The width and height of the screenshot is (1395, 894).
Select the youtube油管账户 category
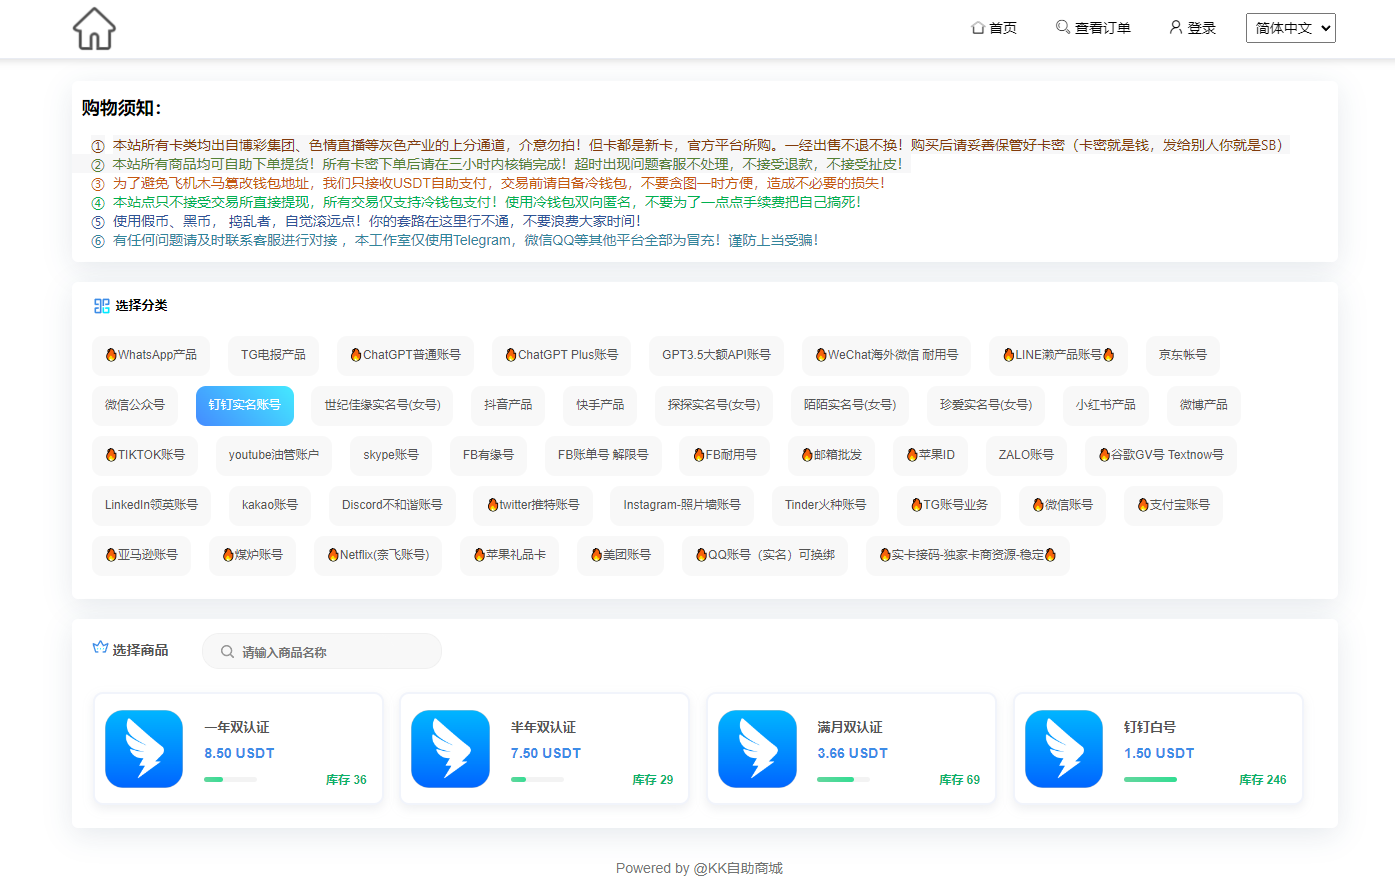pos(274,455)
